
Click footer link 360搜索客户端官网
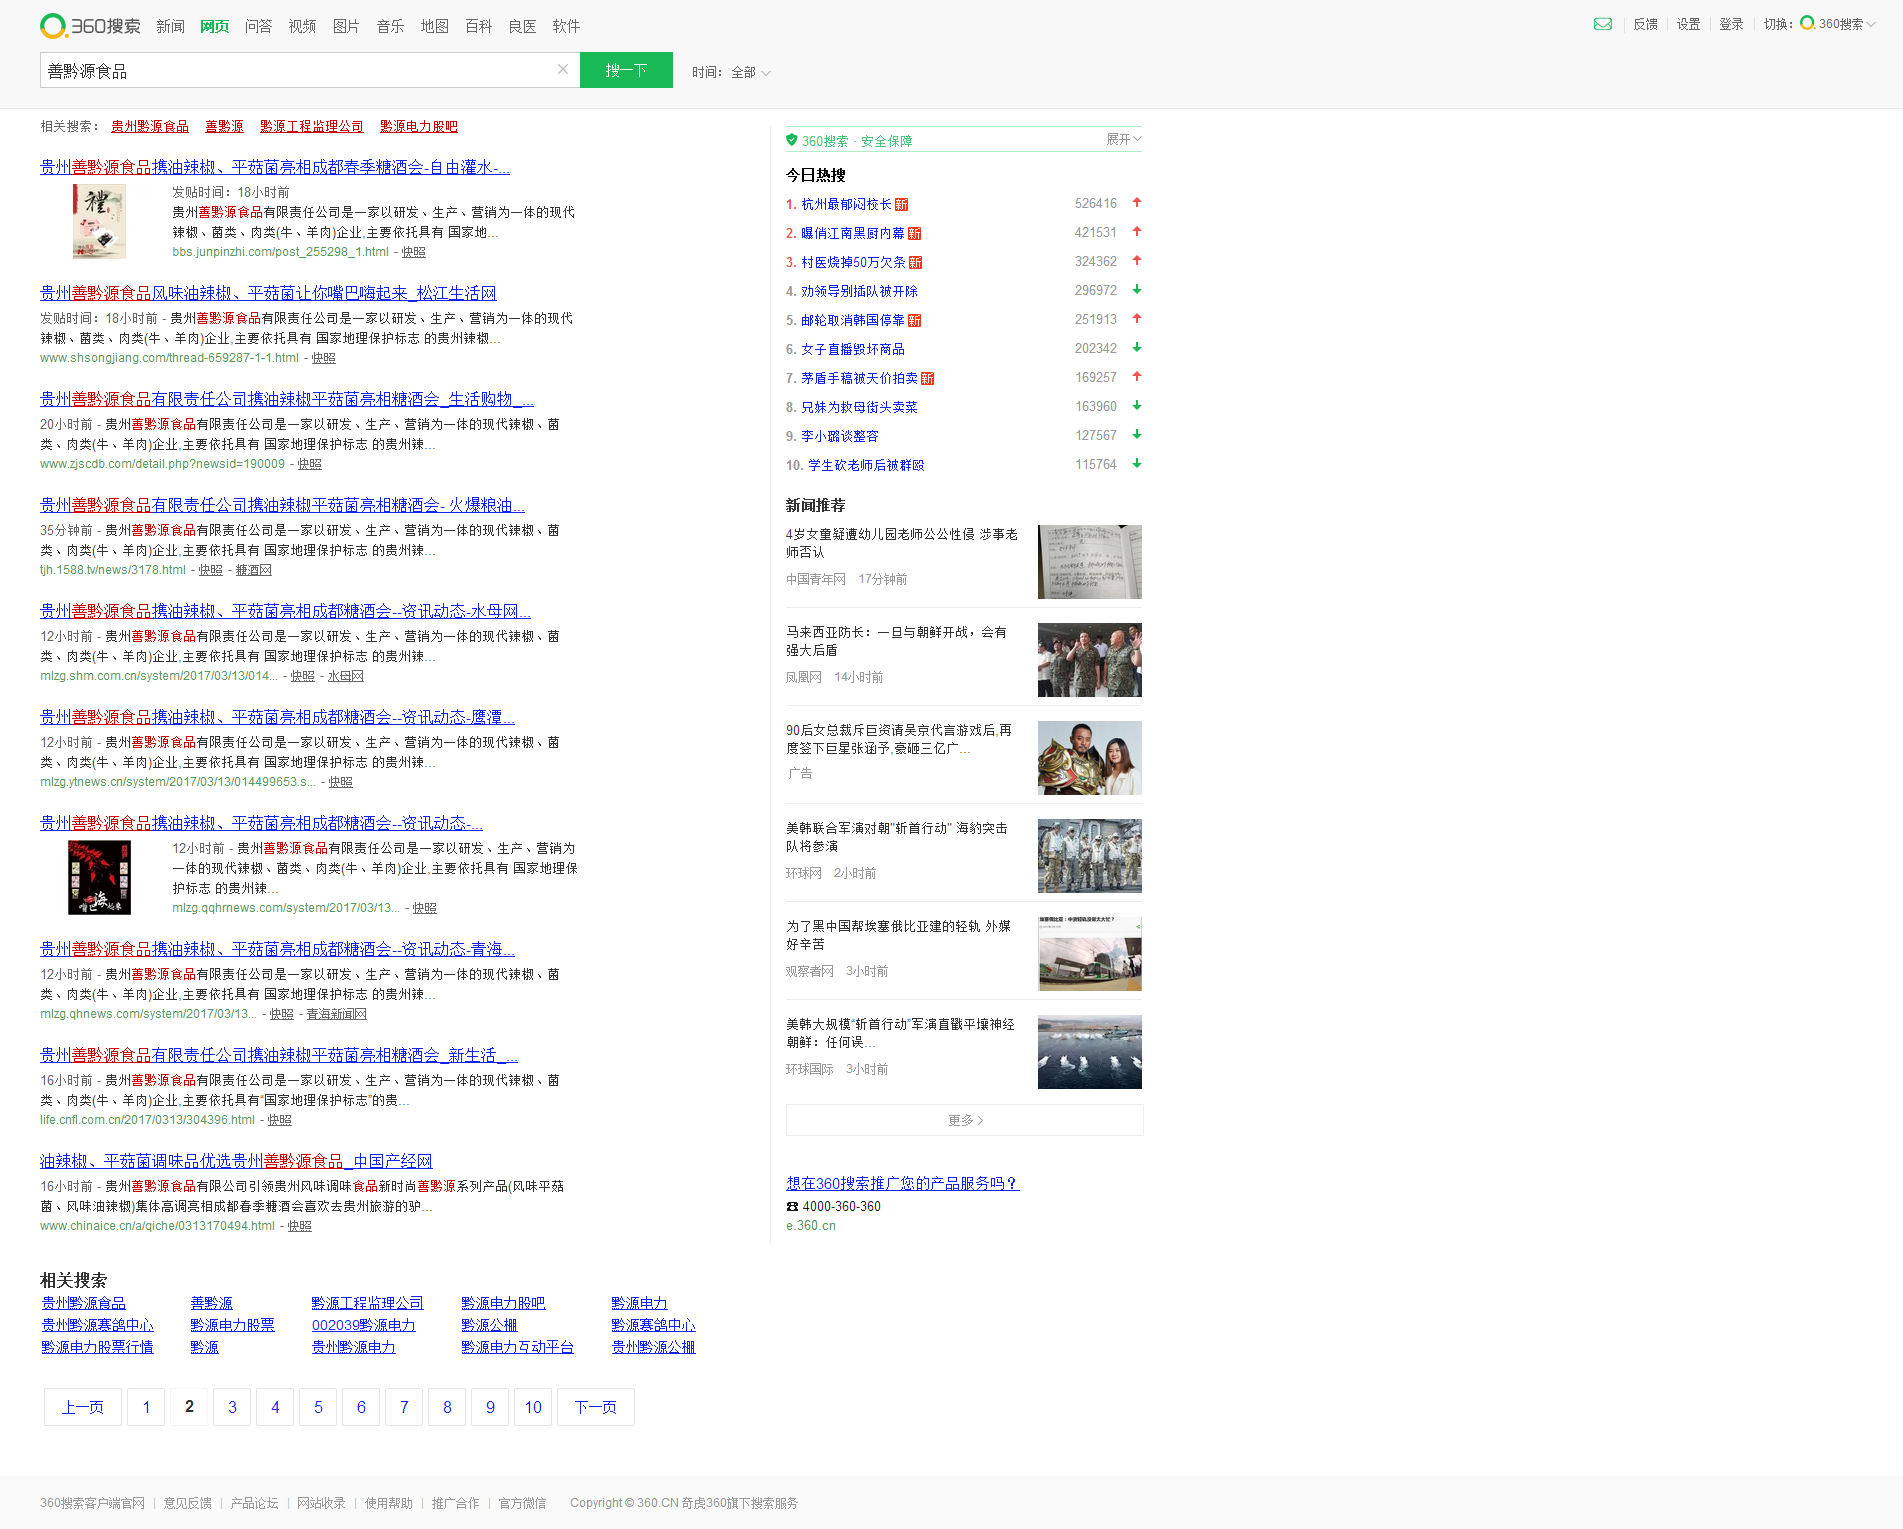(x=92, y=1503)
